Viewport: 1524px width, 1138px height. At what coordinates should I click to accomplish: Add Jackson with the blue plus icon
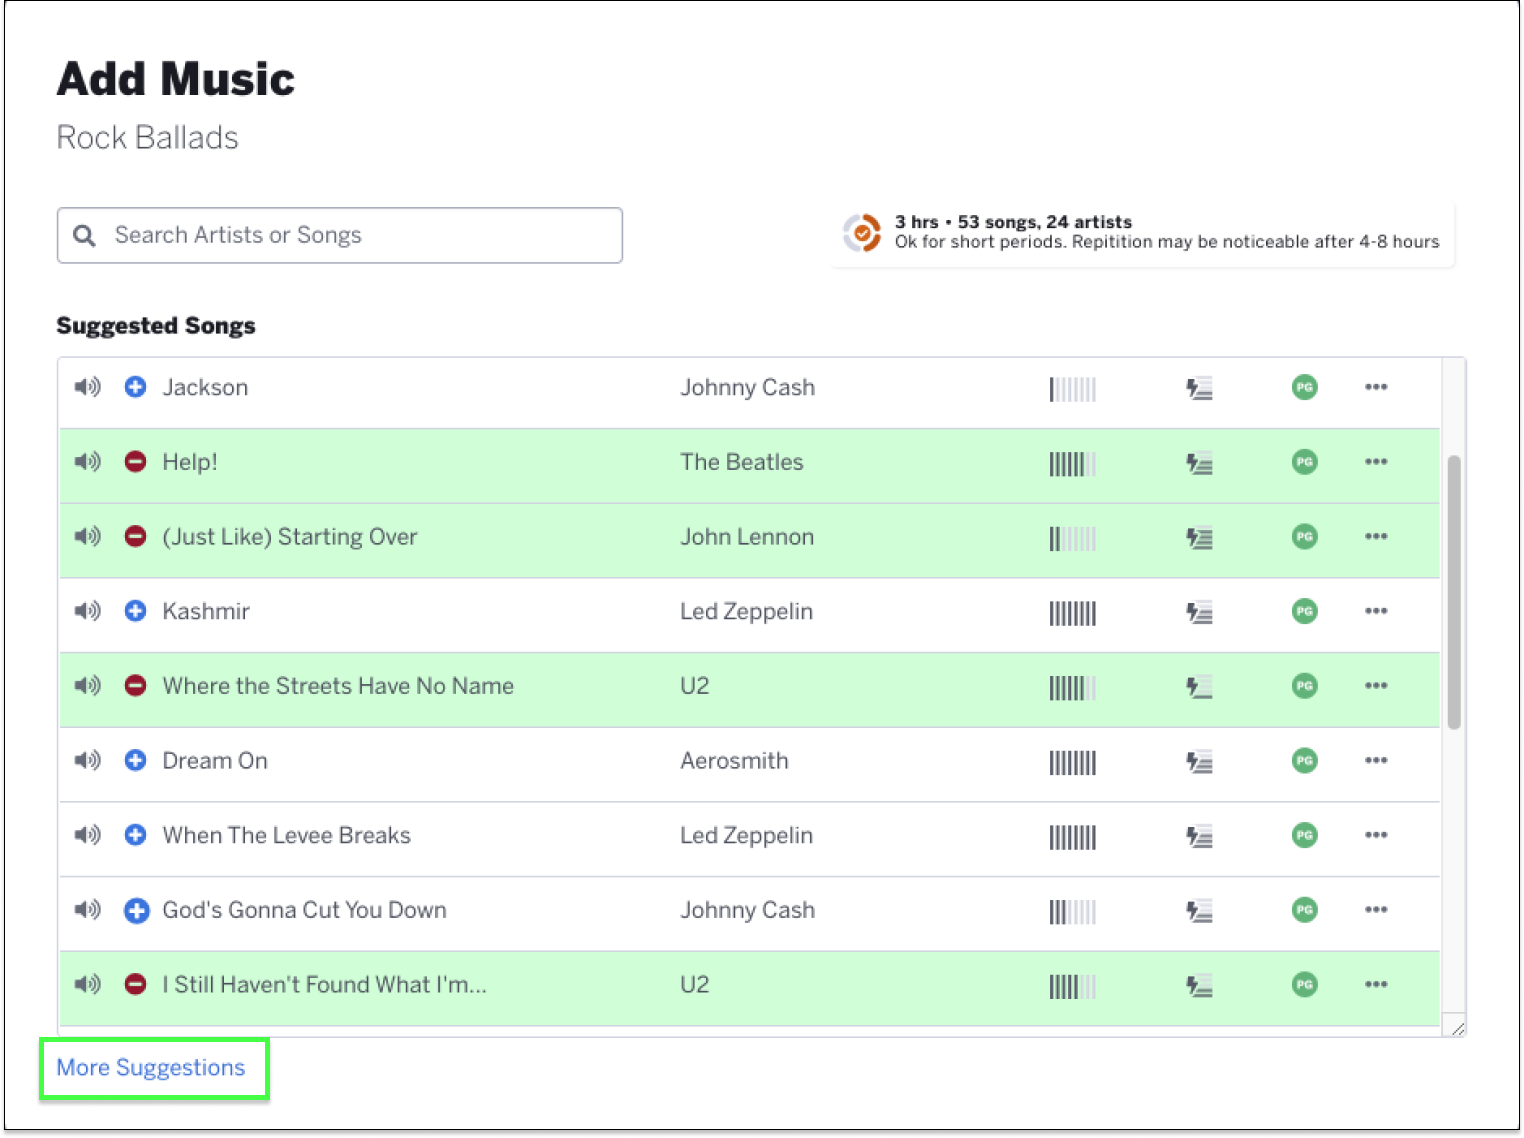[136, 387]
